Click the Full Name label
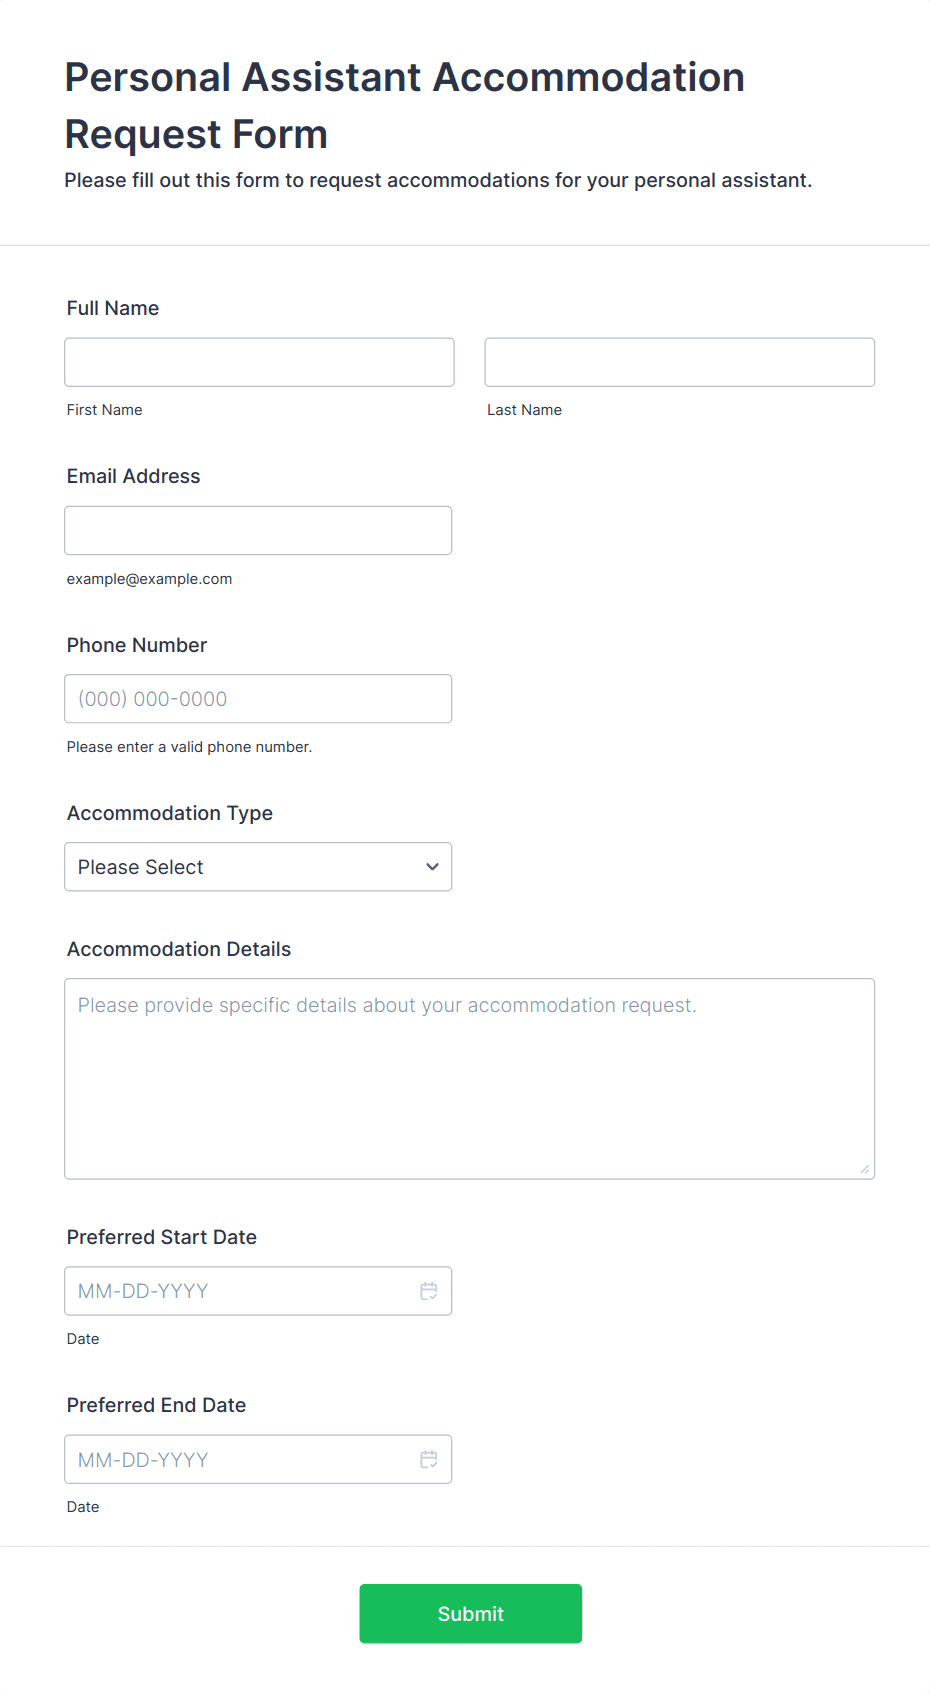This screenshot has height=1693, width=930. [x=113, y=308]
